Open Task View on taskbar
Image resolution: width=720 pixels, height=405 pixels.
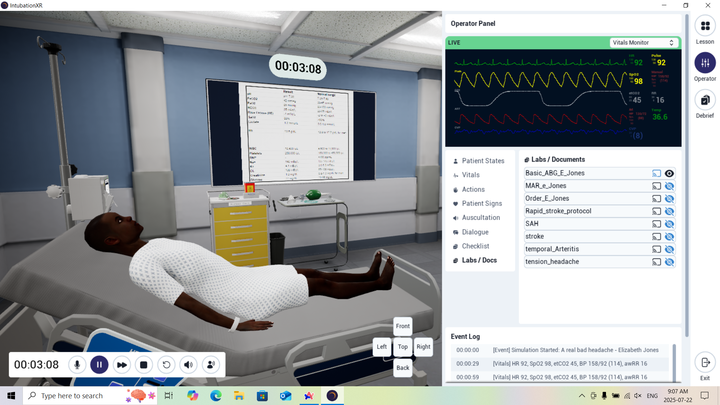click(x=169, y=396)
